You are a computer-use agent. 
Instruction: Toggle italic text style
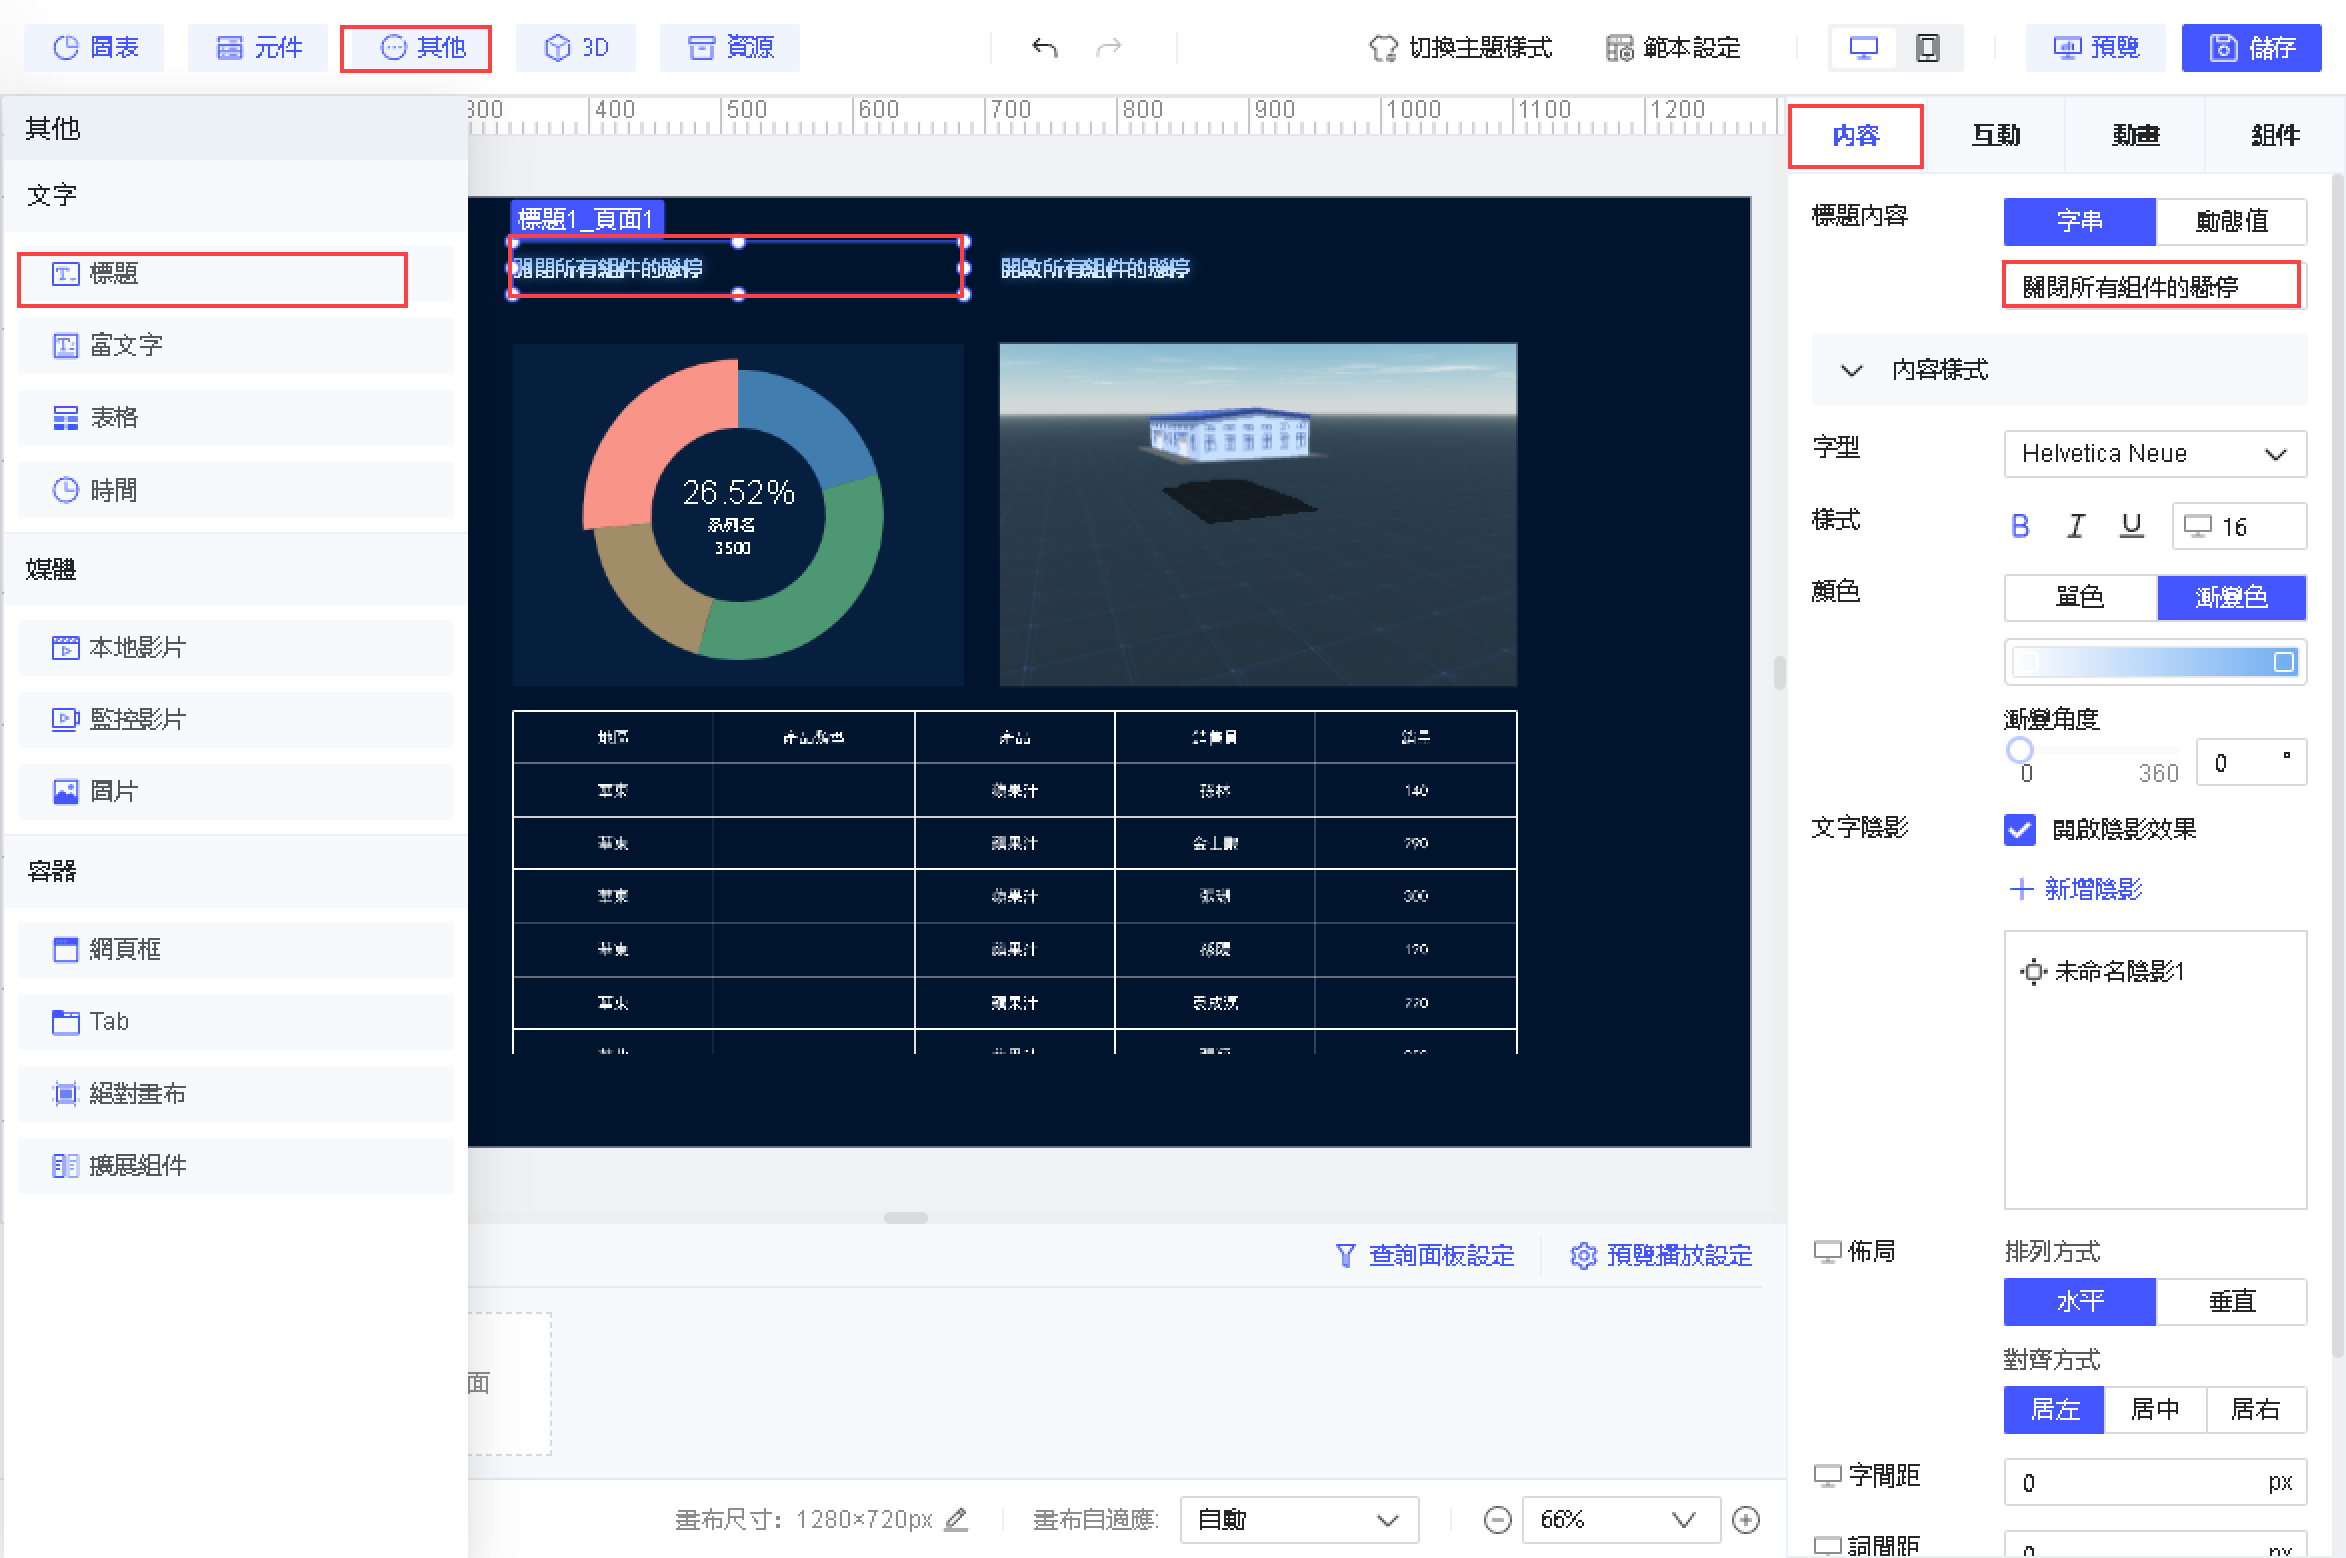pos(2076,526)
